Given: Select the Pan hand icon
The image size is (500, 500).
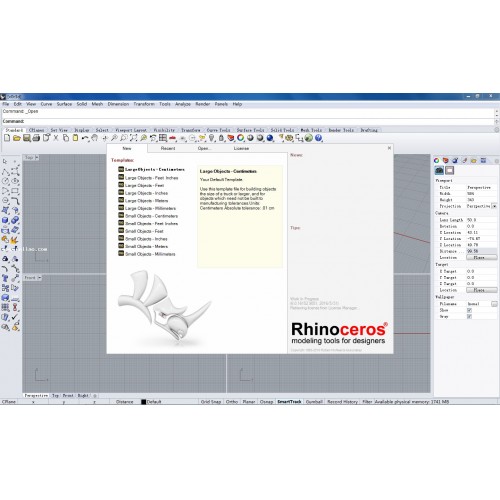Looking at the screenshot, I should [95, 138].
